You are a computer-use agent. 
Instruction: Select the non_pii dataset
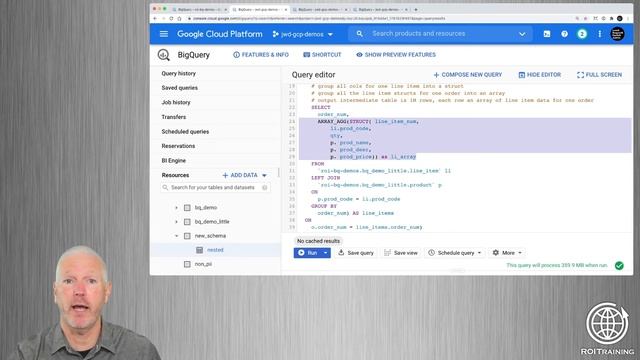203,264
